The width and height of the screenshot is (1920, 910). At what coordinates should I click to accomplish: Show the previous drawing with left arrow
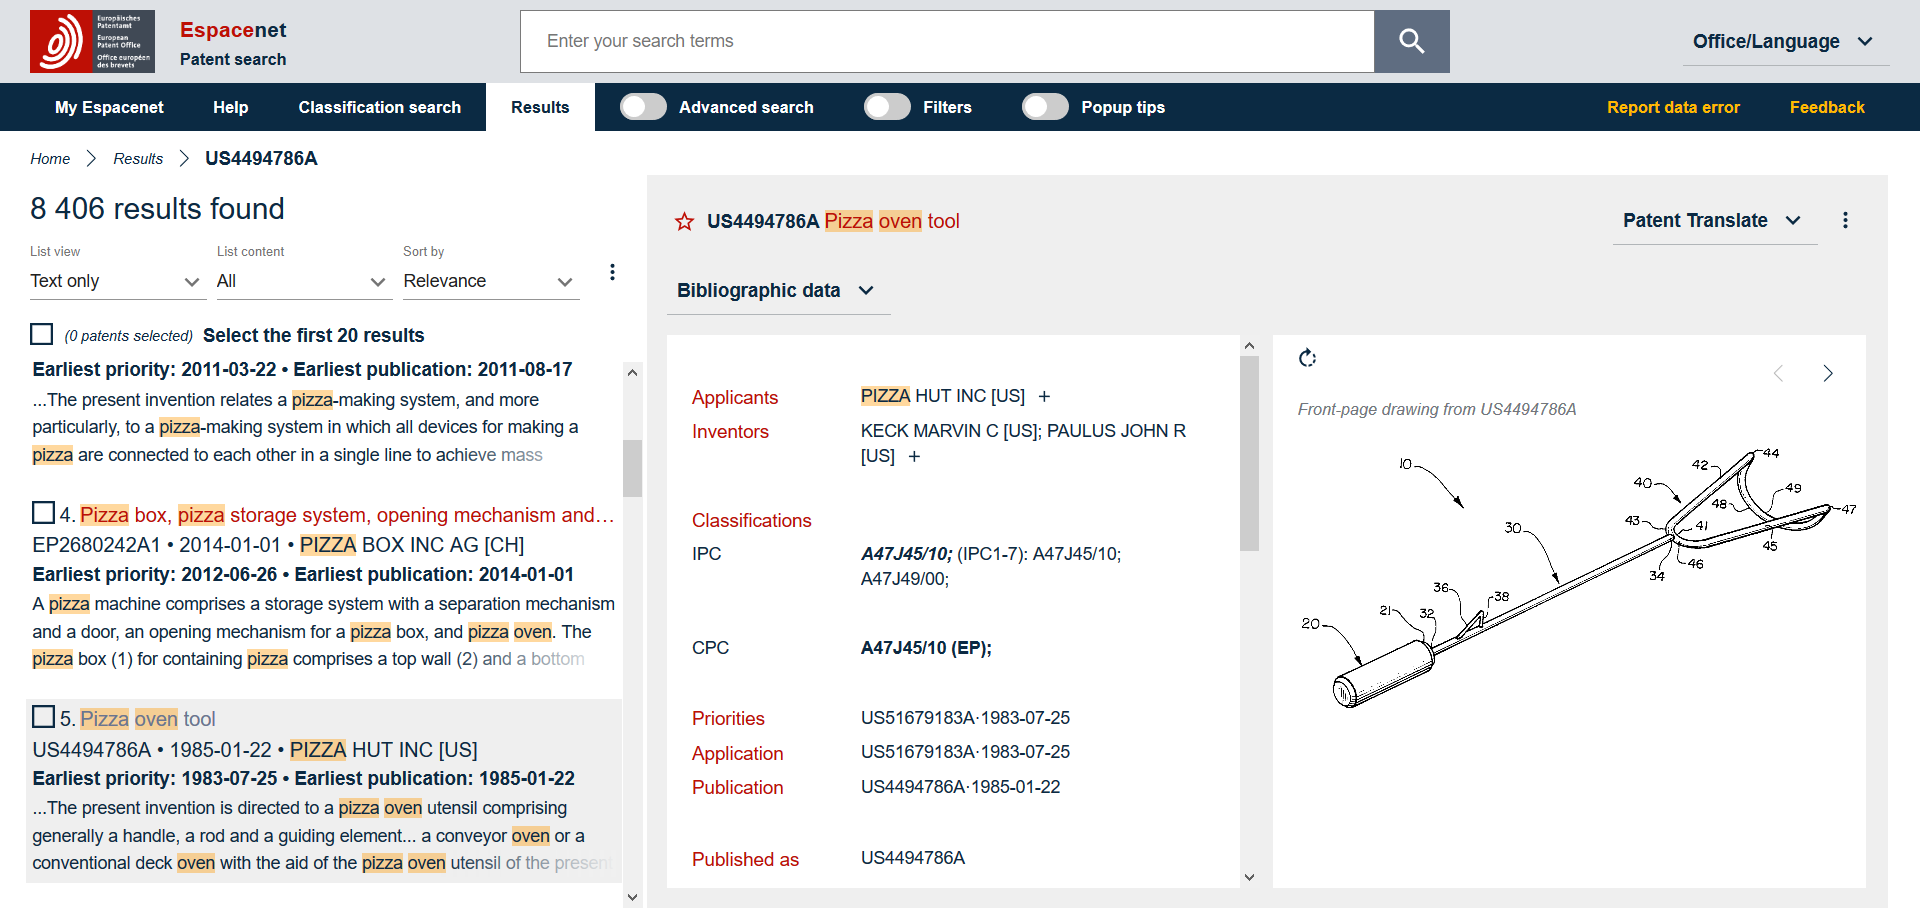[x=1778, y=373]
